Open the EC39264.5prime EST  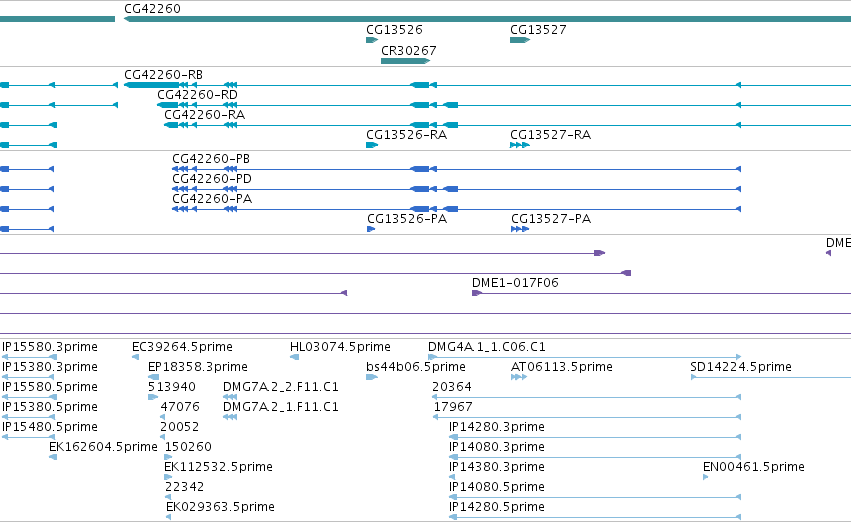point(182,347)
